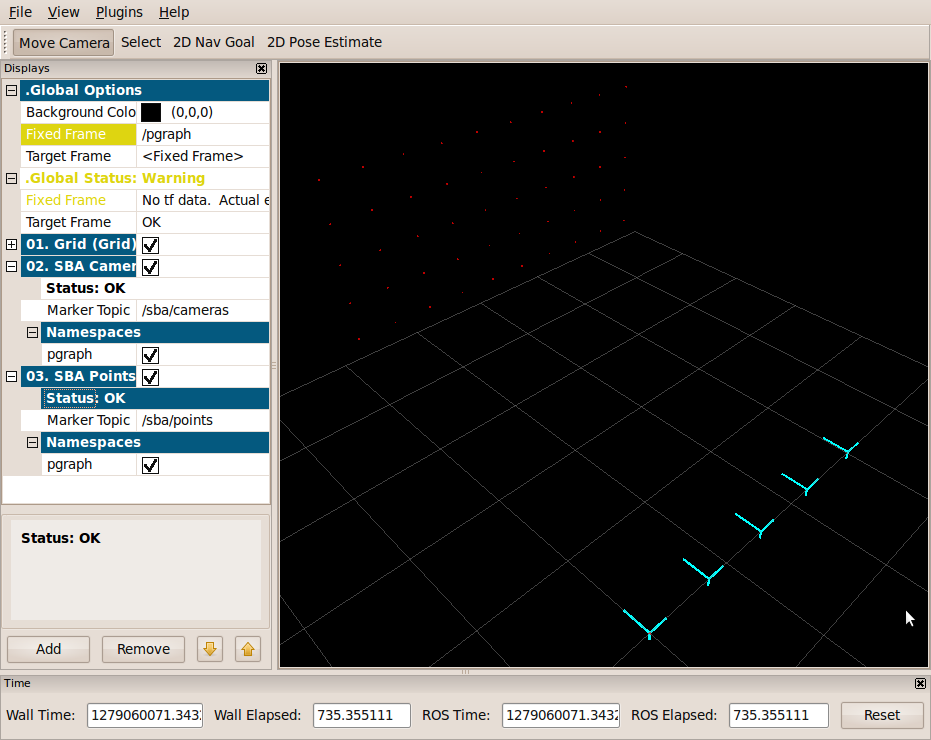Viewport: 931px width, 740px height.
Task: Click the 'No tf data' status message
Action: point(203,200)
